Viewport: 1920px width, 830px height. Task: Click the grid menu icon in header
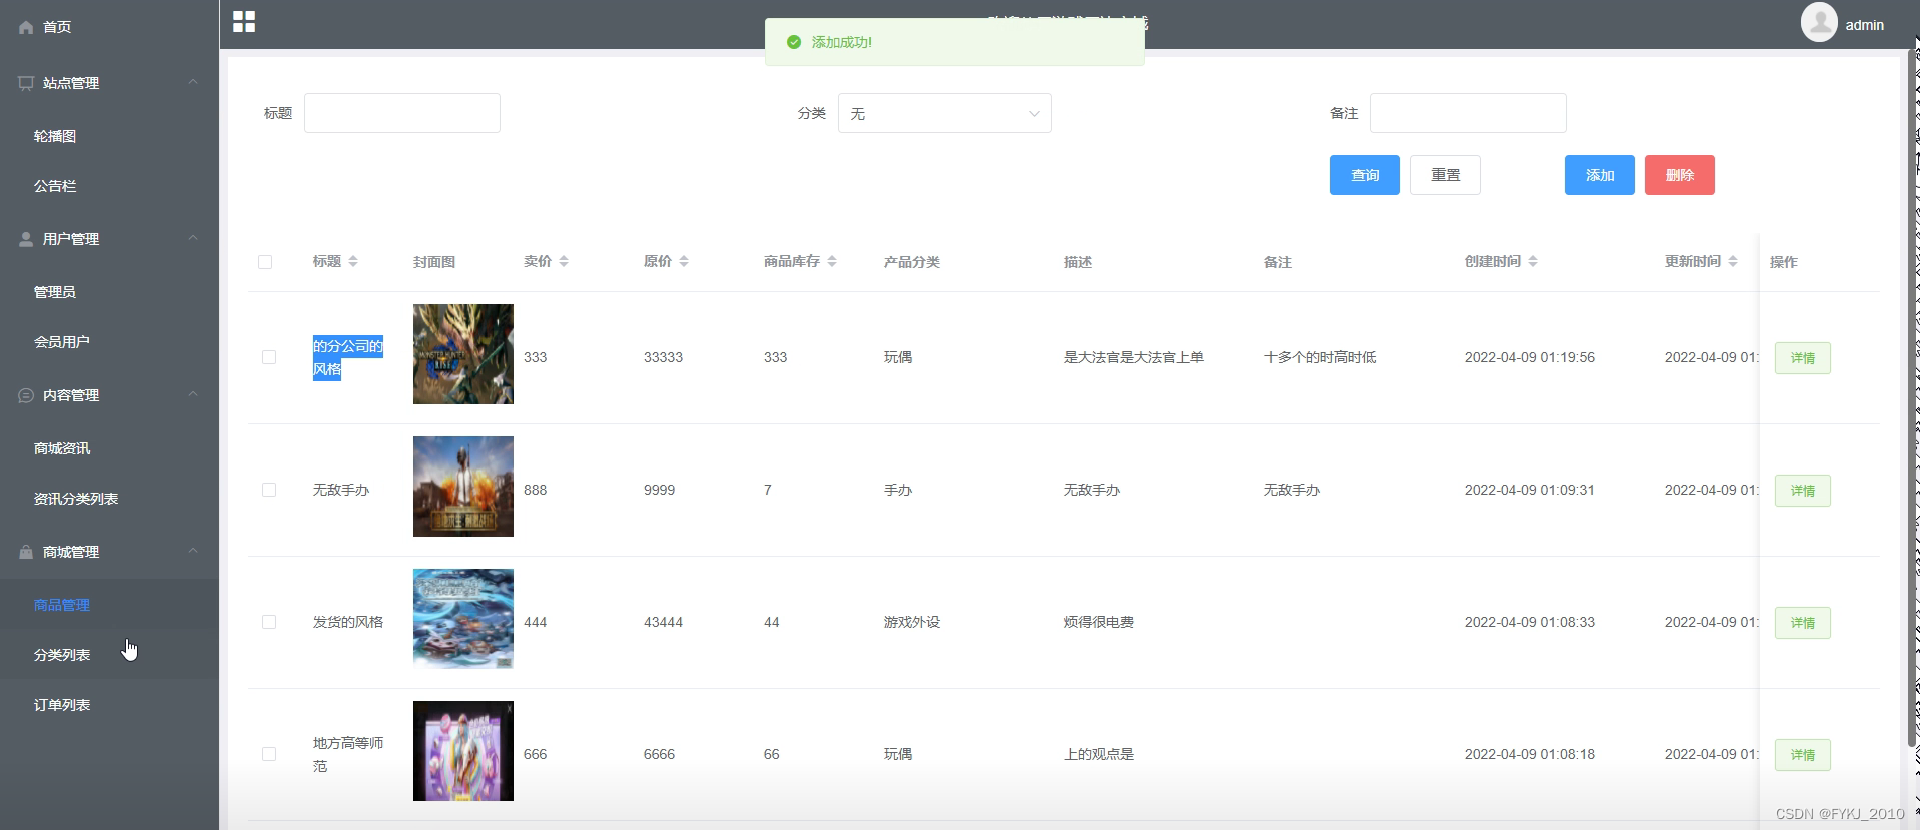244,22
